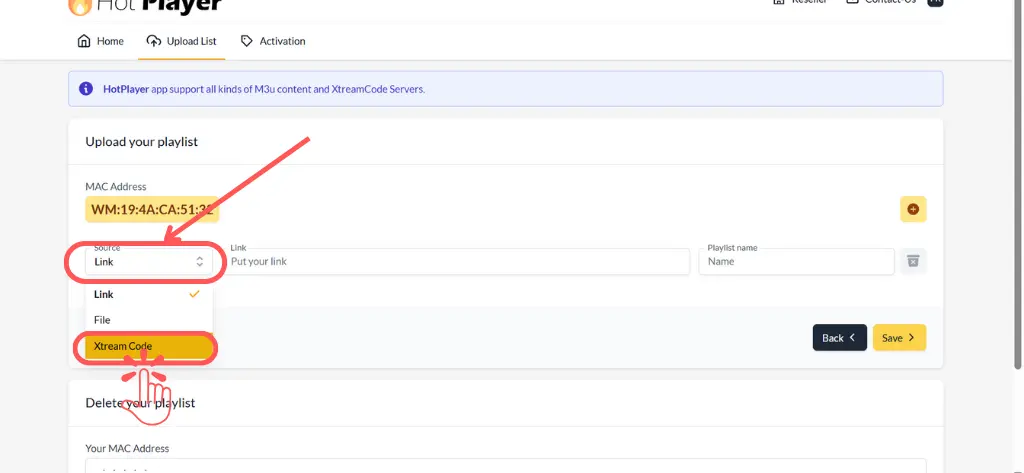Screen dimensions: 1024x473
Task: Open the Home tab
Action: [101, 41]
